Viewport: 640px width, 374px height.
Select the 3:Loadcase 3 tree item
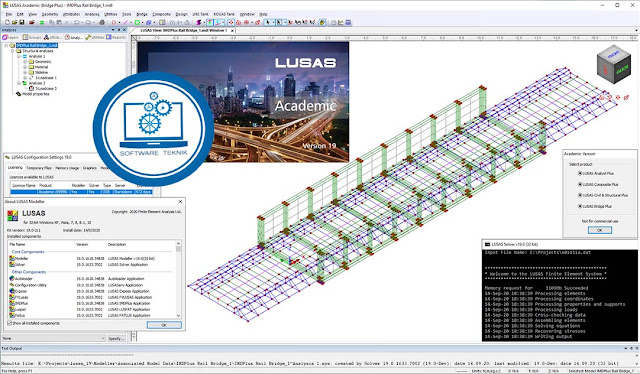46,88
